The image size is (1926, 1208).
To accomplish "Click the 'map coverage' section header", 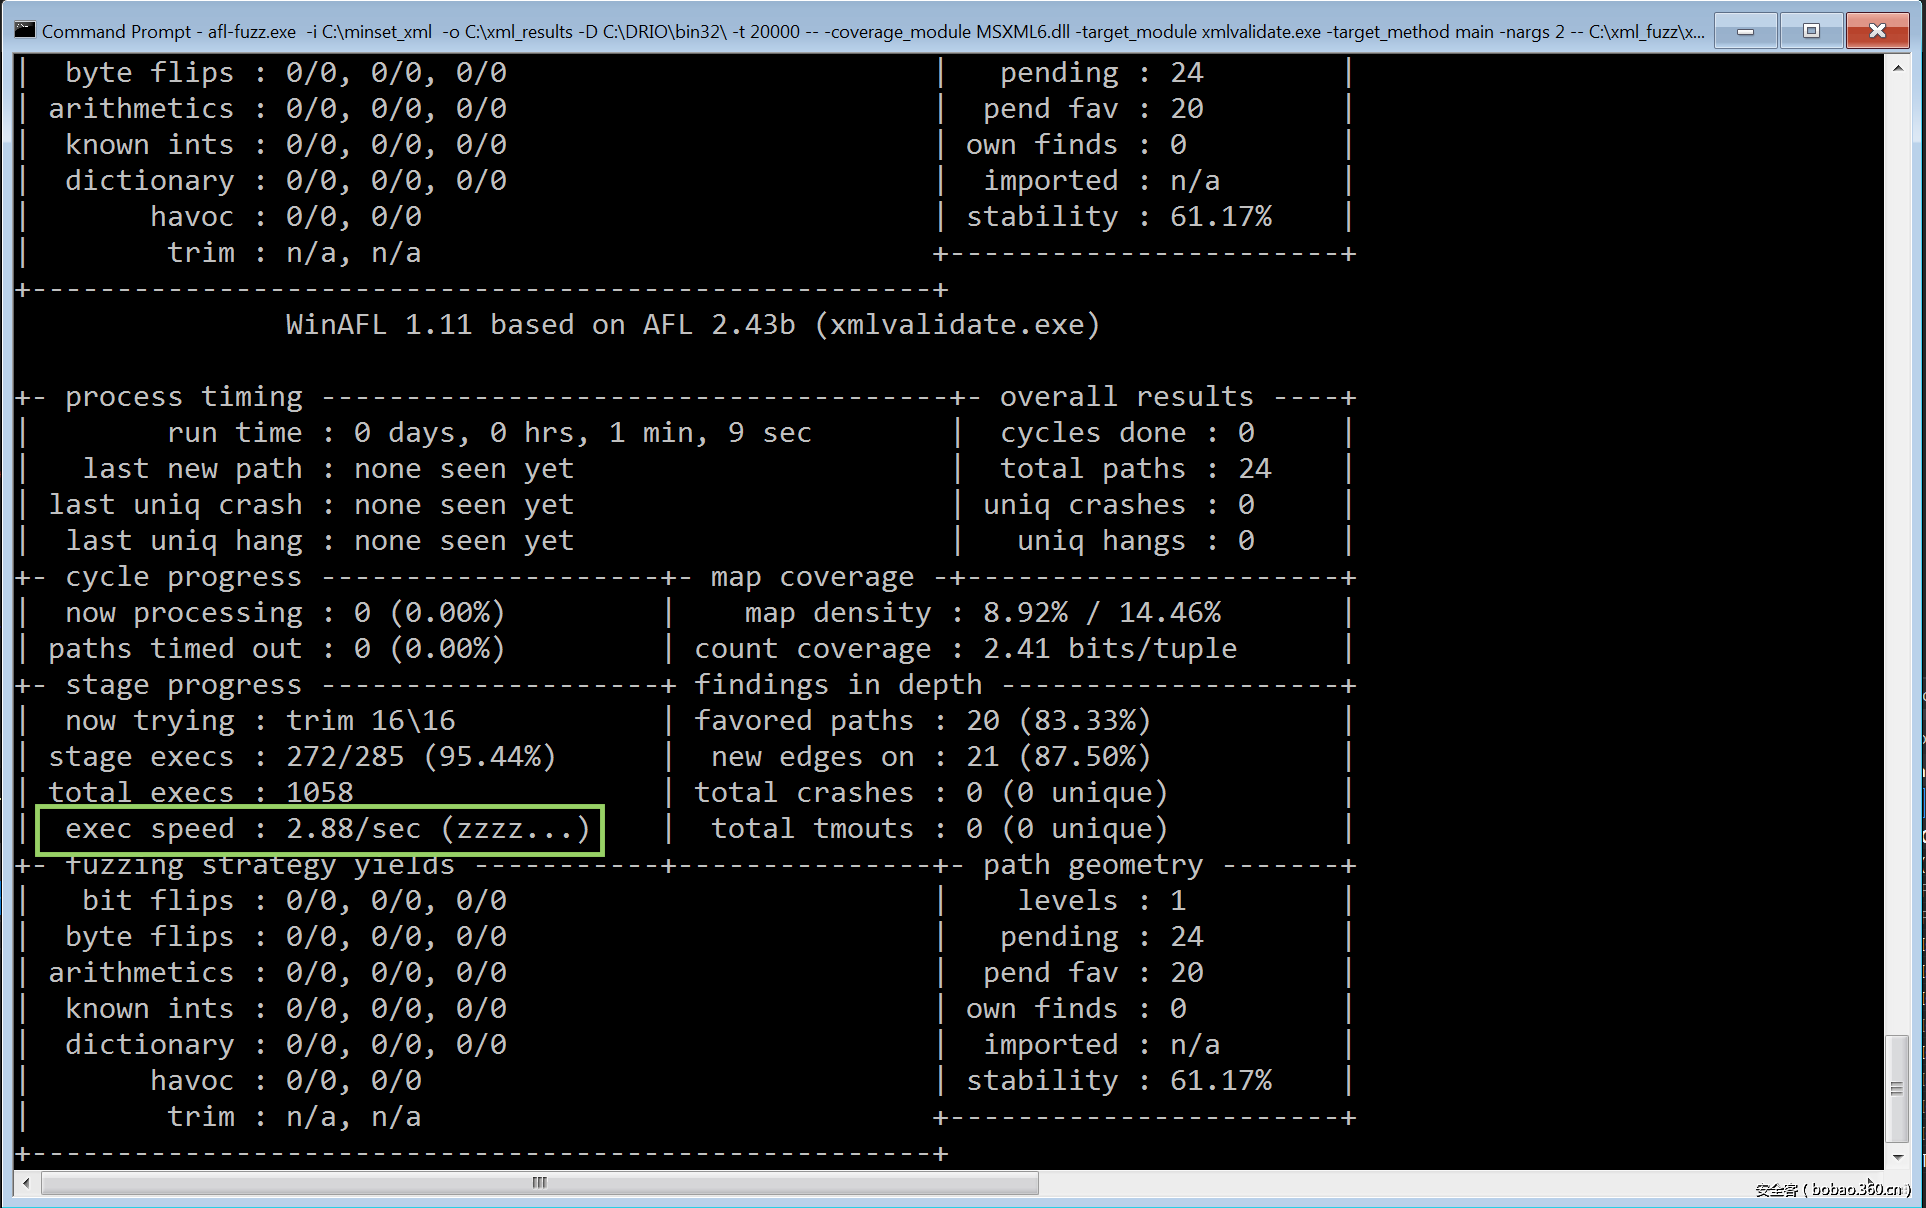I will tap(811, 577).
